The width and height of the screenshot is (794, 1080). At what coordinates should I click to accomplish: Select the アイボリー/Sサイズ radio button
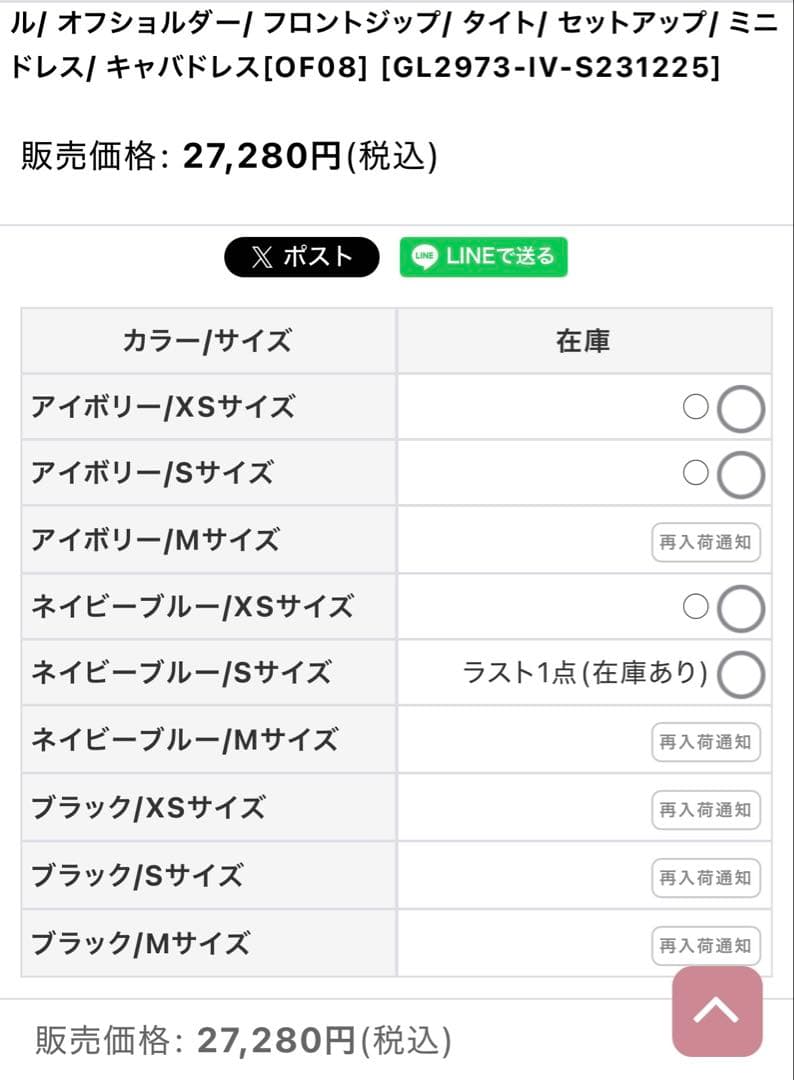click(x=741, y=475)
